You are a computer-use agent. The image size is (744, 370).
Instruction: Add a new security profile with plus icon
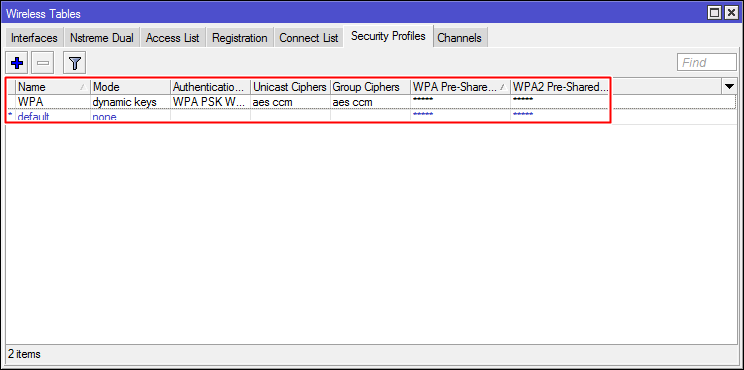pos(17,62)
